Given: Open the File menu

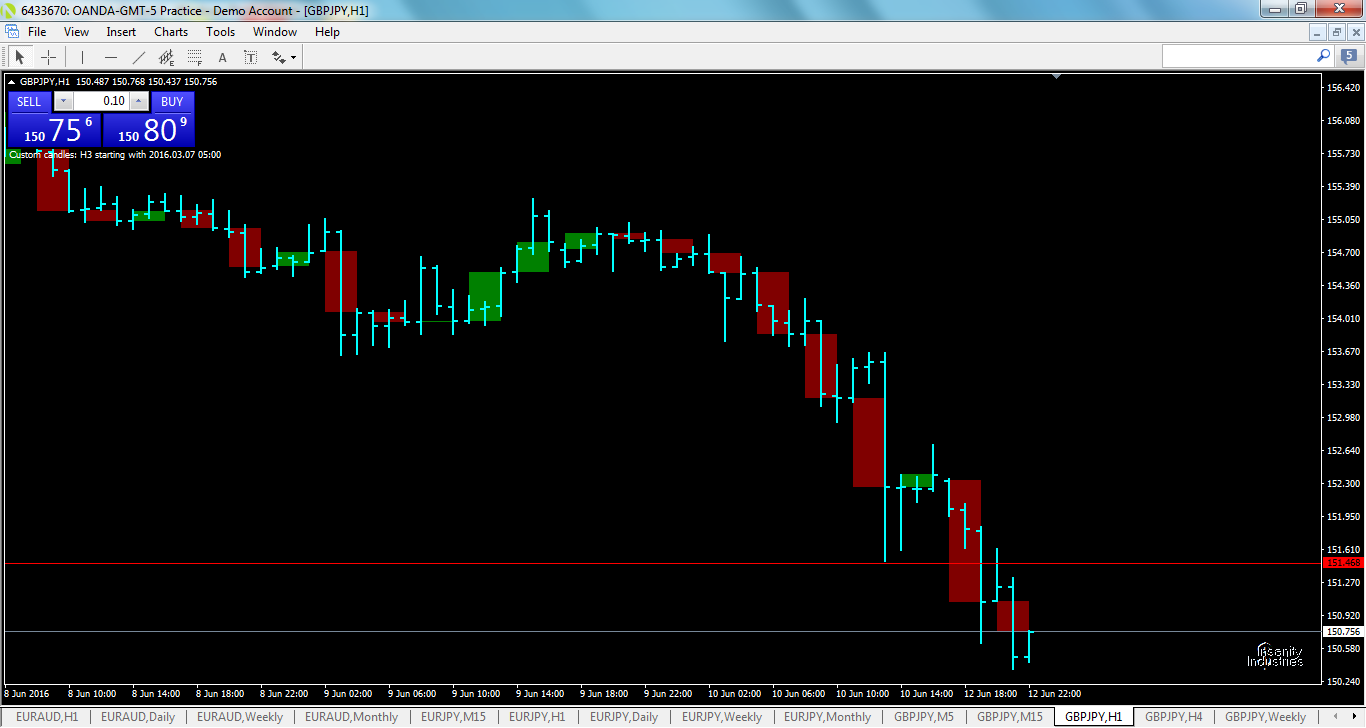Looking at the screenshot, I should coord(37,32).
